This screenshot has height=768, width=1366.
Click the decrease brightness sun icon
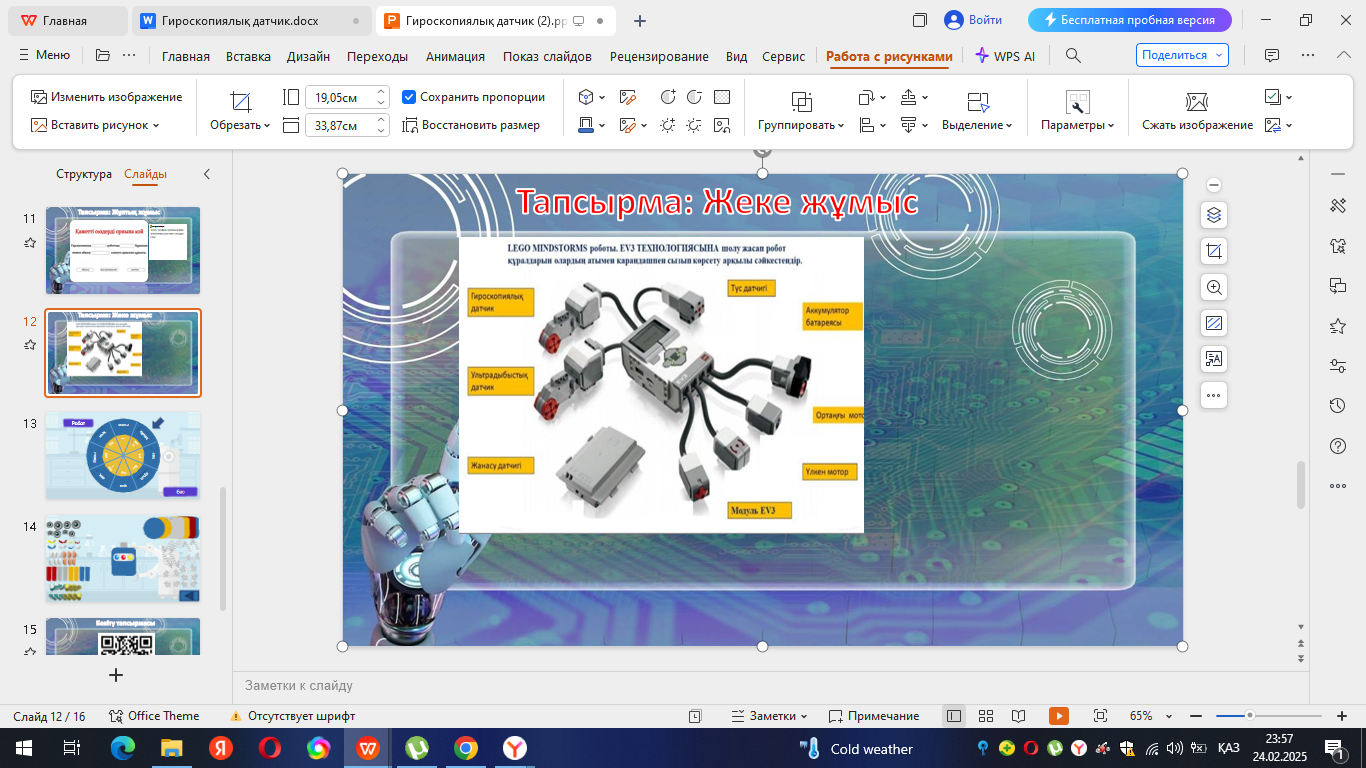(695, 125)
